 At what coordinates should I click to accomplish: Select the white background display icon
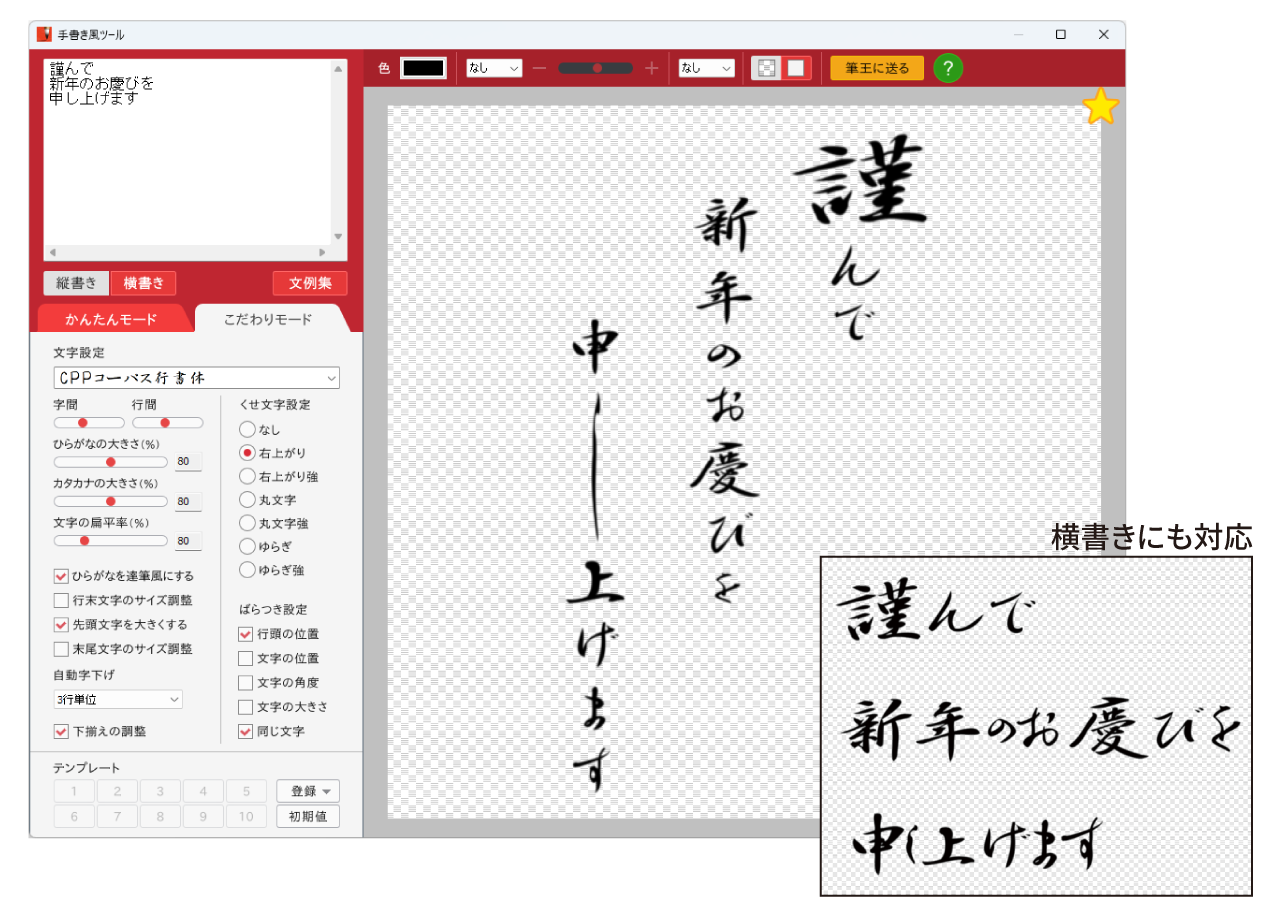(x=795, y=68)
